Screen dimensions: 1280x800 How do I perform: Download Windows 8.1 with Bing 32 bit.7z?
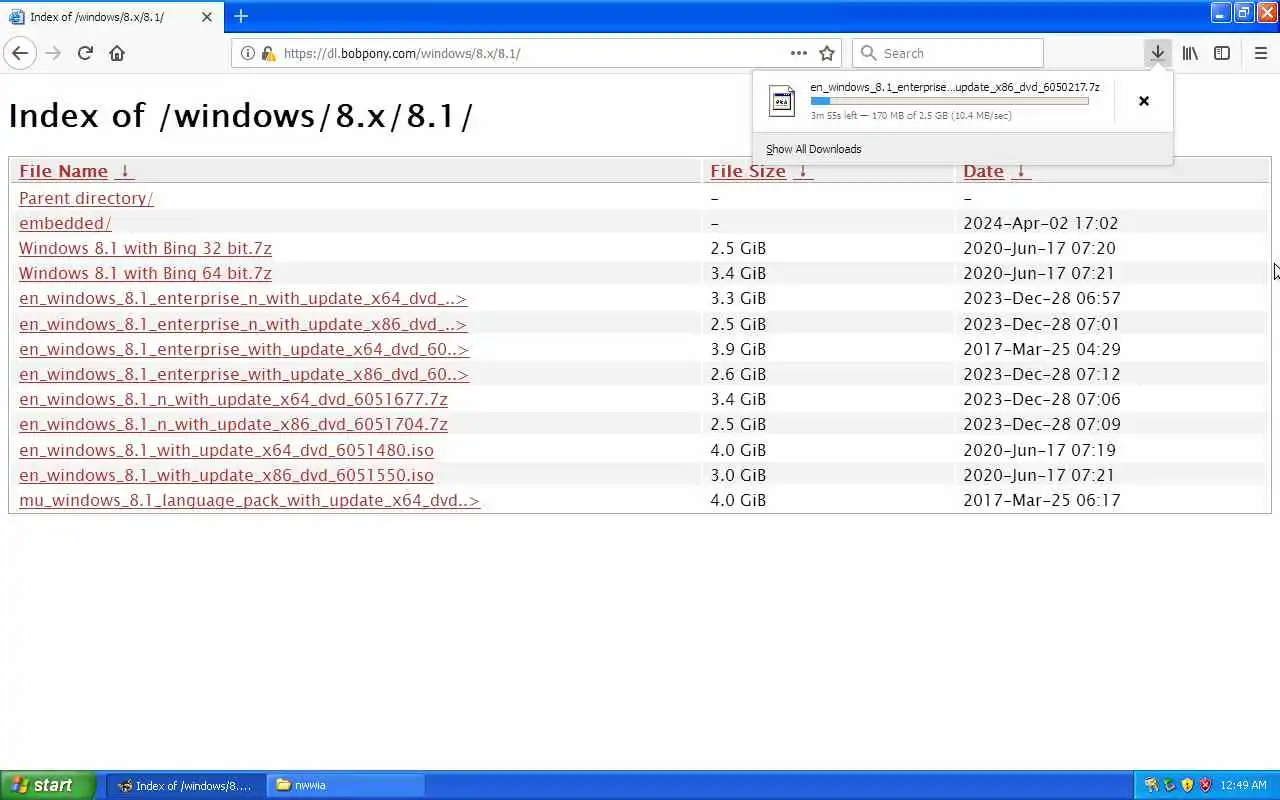[145, 248]
